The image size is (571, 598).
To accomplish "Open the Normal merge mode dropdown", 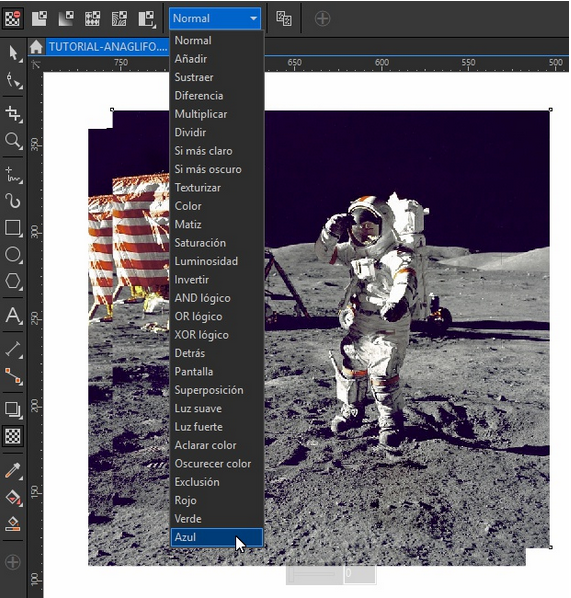I will click(x=215, y=18).
